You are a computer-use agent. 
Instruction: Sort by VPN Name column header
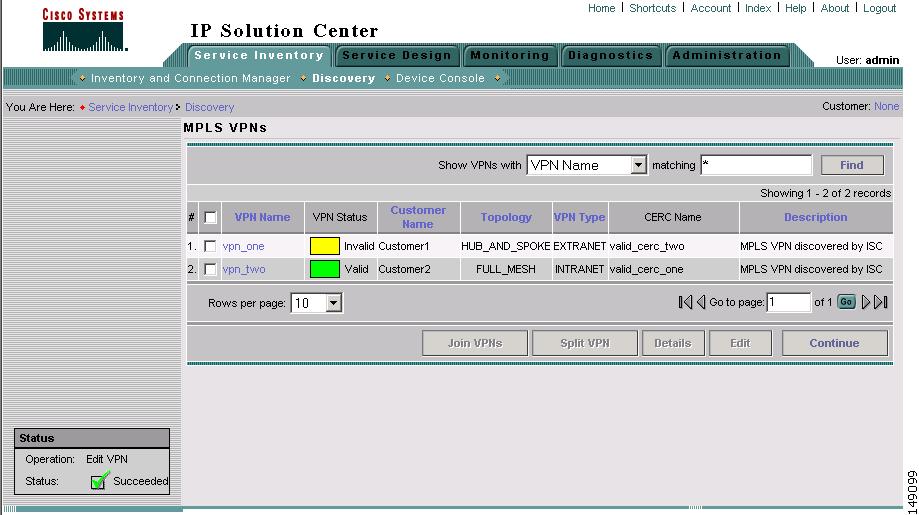262,217
